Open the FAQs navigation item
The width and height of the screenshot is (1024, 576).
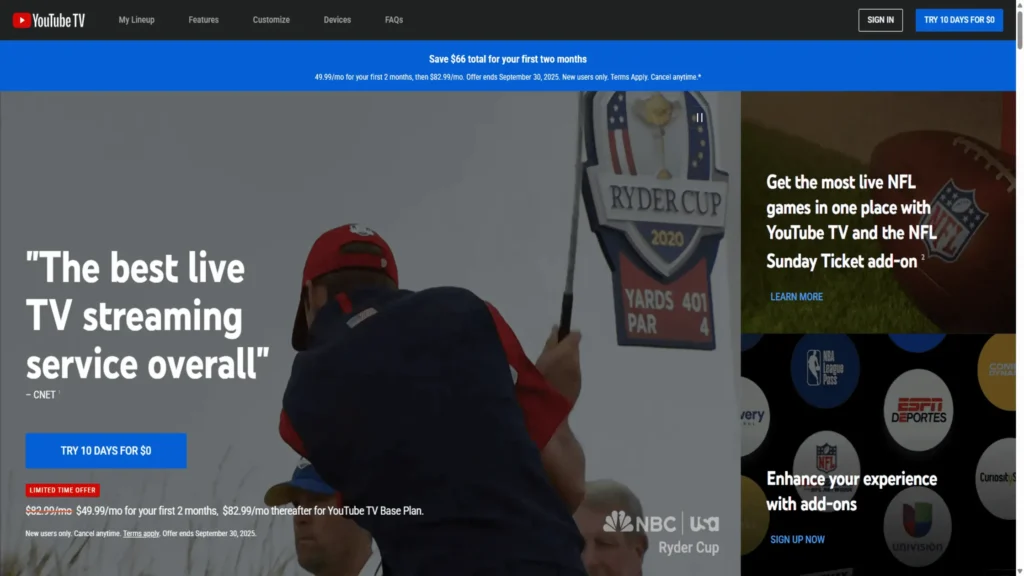(394, 20)
